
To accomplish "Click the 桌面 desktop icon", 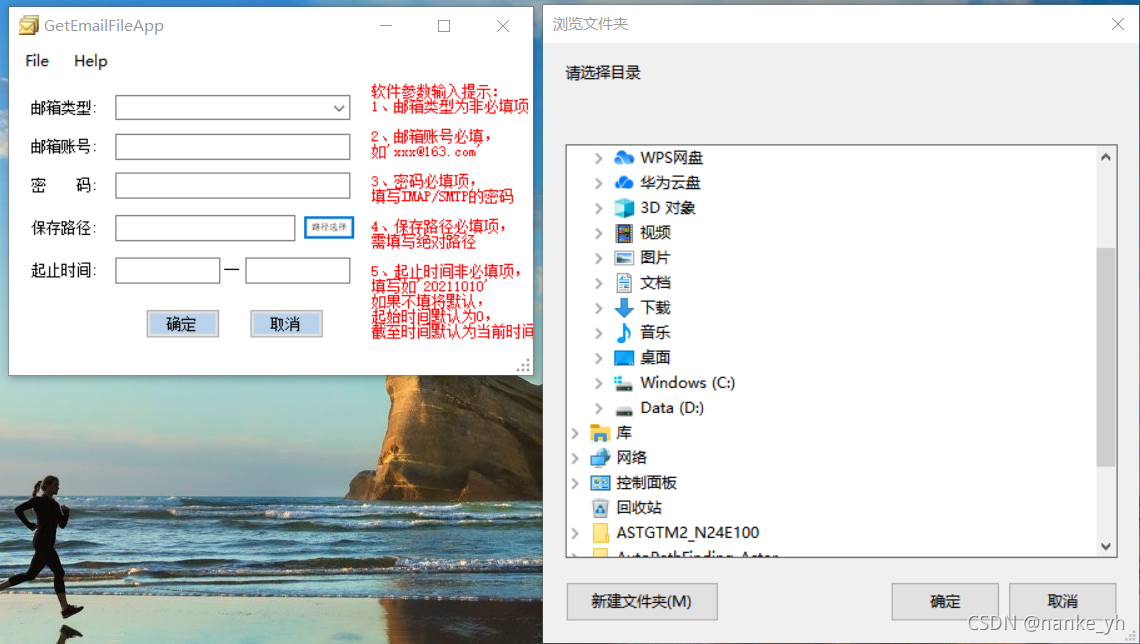I will [x=624, y=358].
